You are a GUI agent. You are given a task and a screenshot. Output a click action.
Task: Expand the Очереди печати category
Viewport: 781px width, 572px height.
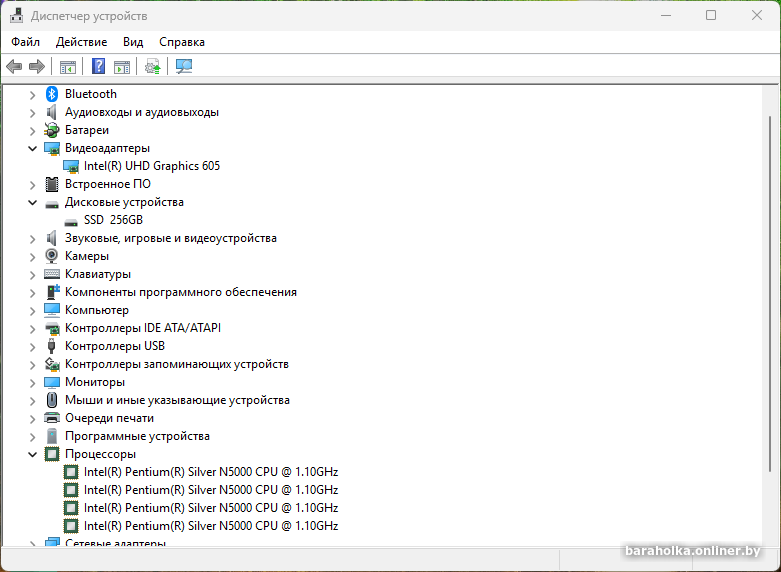32,419
